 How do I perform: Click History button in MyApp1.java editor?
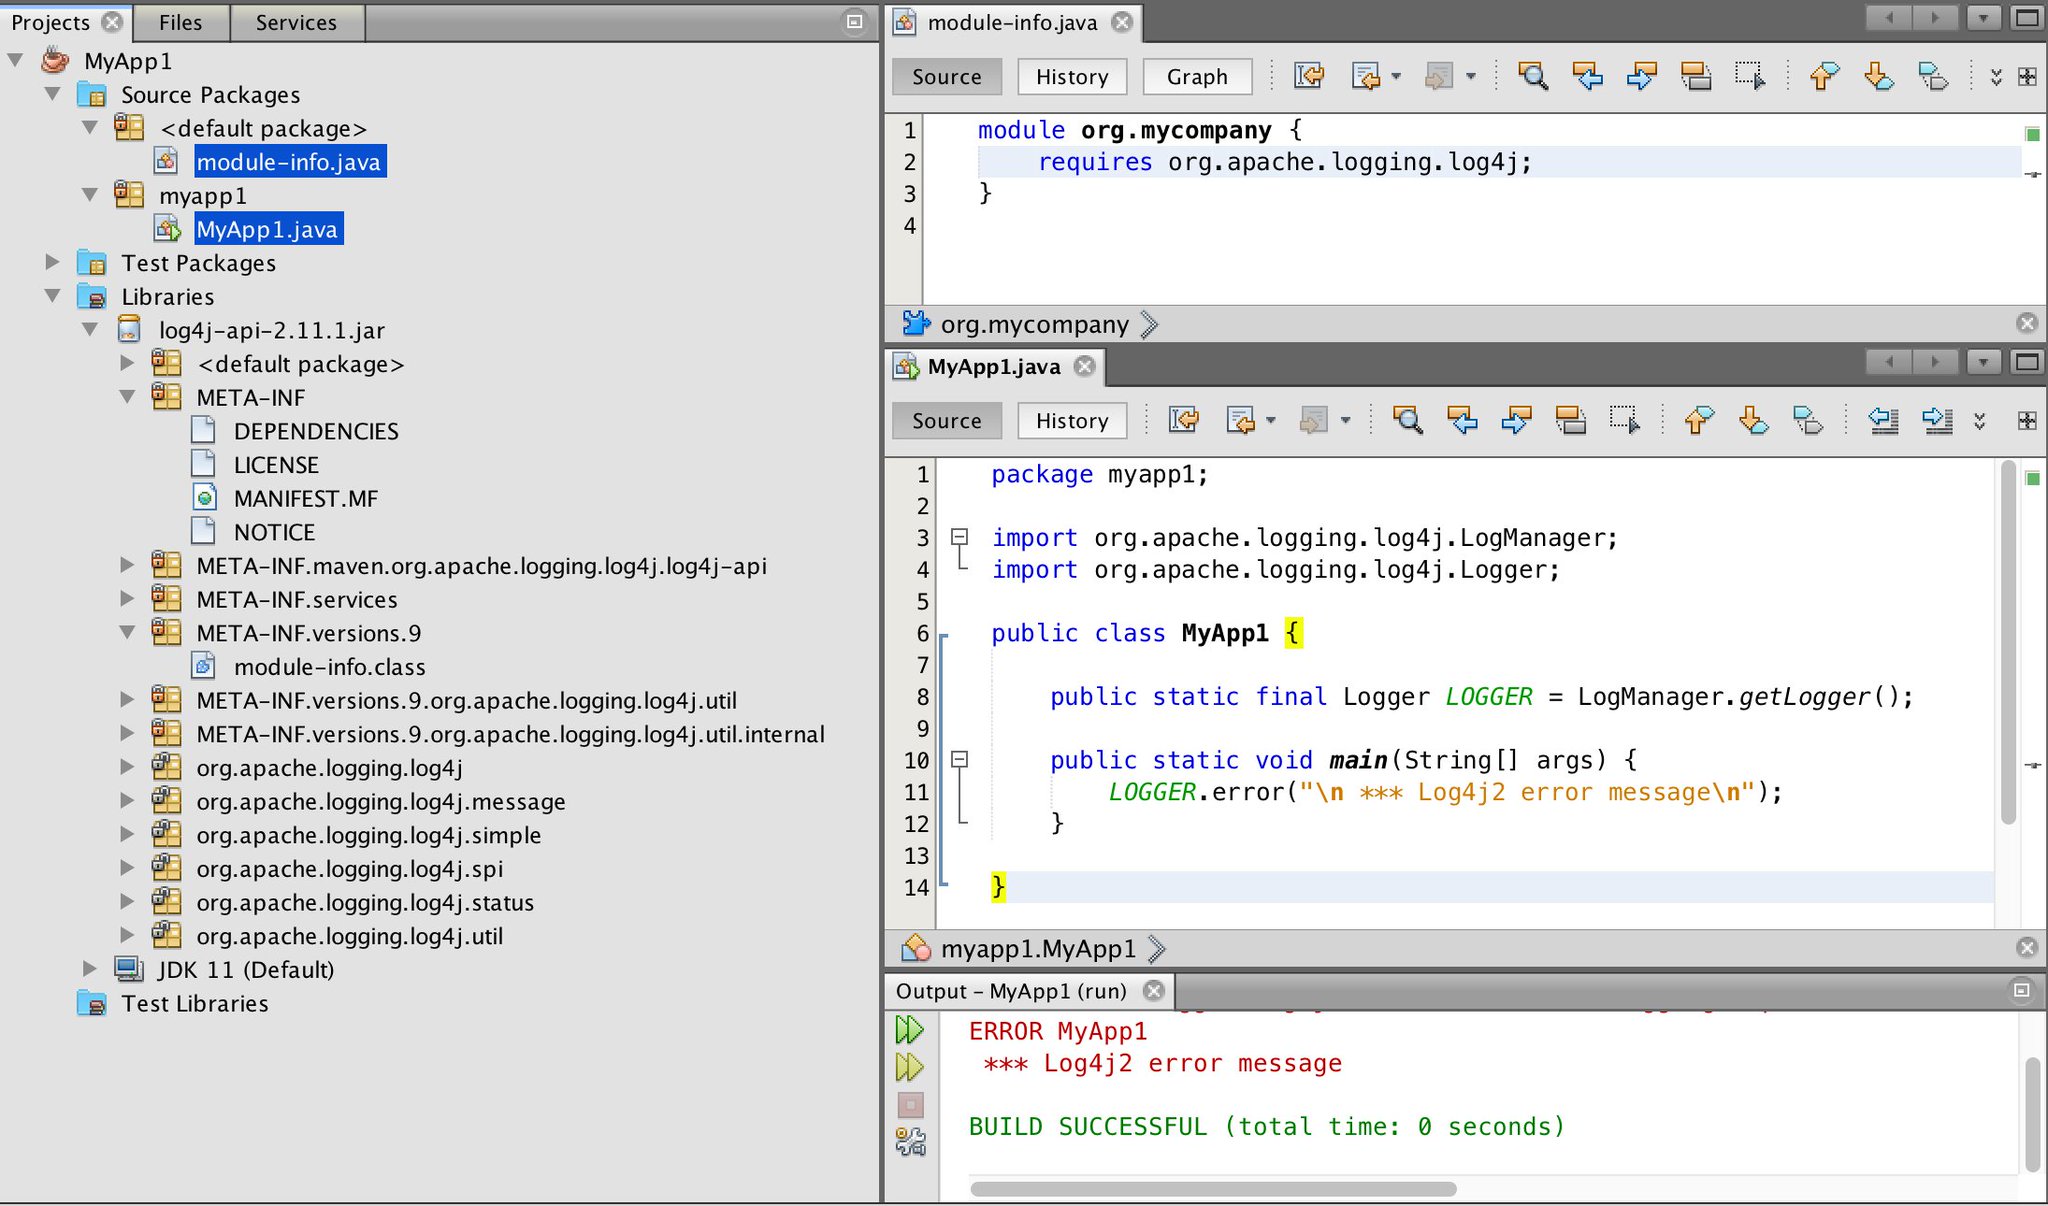(x=1071, y=421)
